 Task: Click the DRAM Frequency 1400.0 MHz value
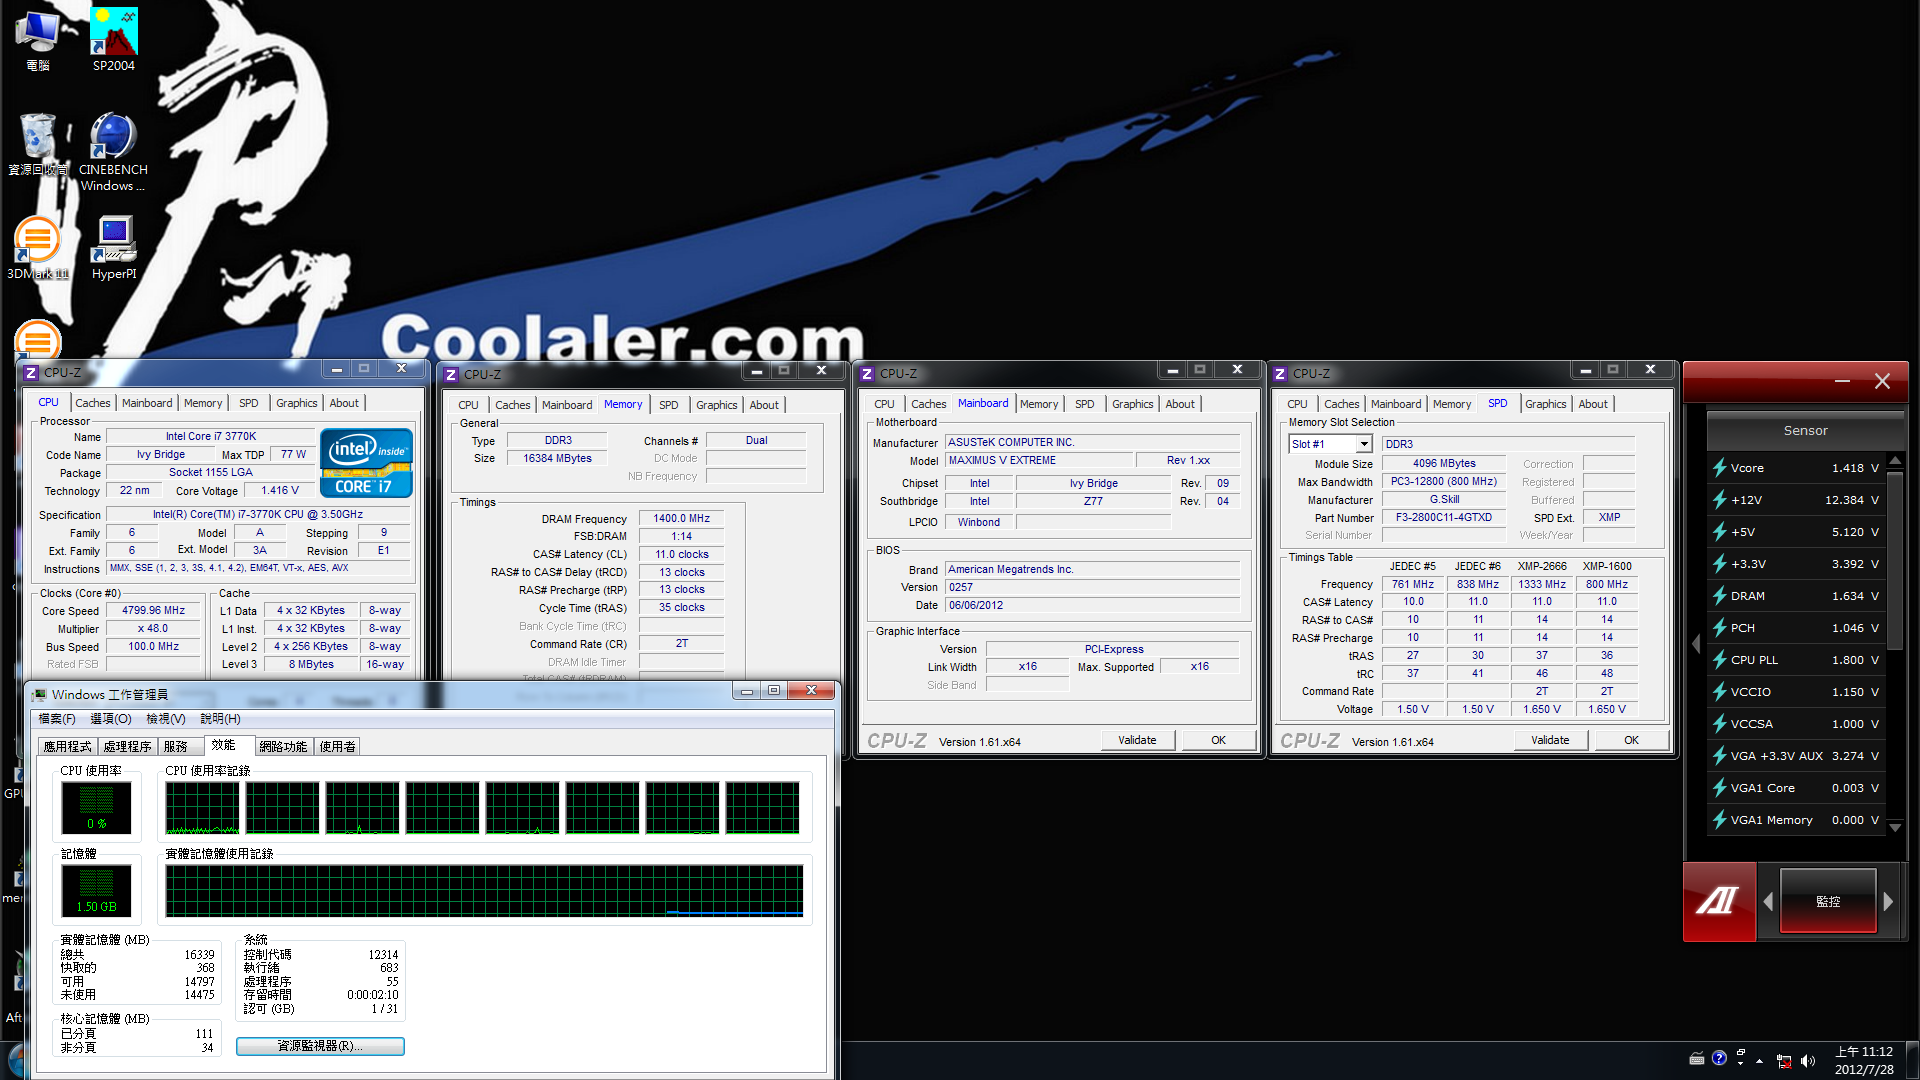[681, 519]
